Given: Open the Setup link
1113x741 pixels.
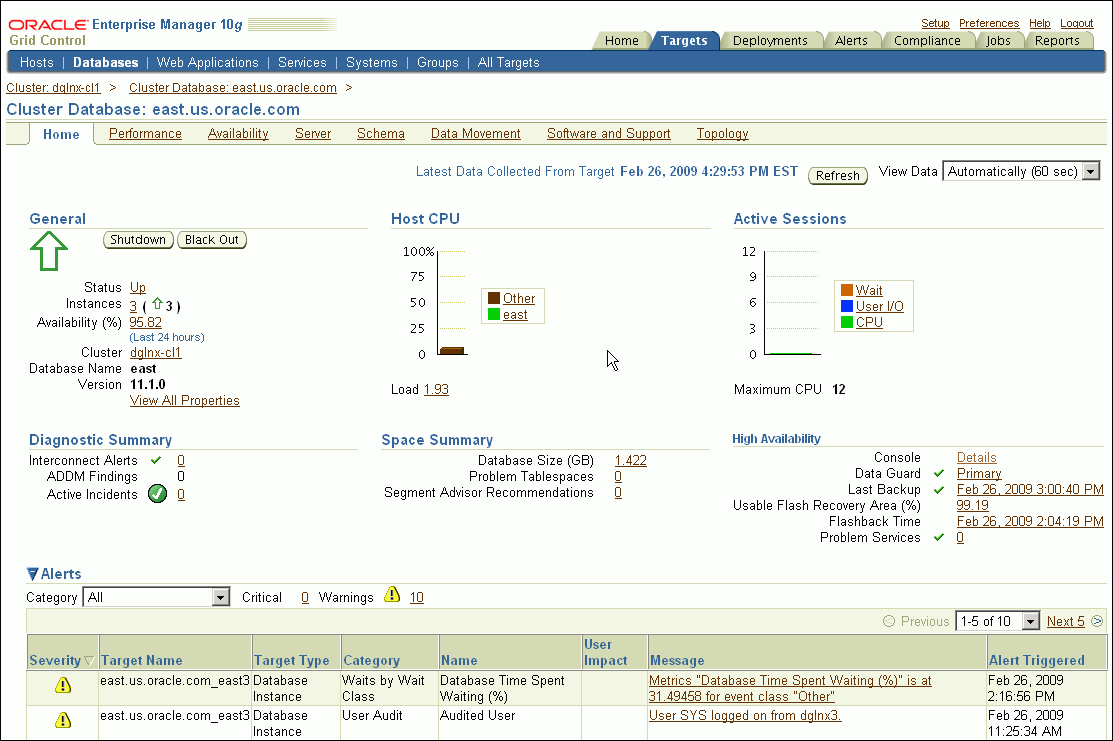Looking at the screenshot, I should pyautogui.click(x=935, y=23).
